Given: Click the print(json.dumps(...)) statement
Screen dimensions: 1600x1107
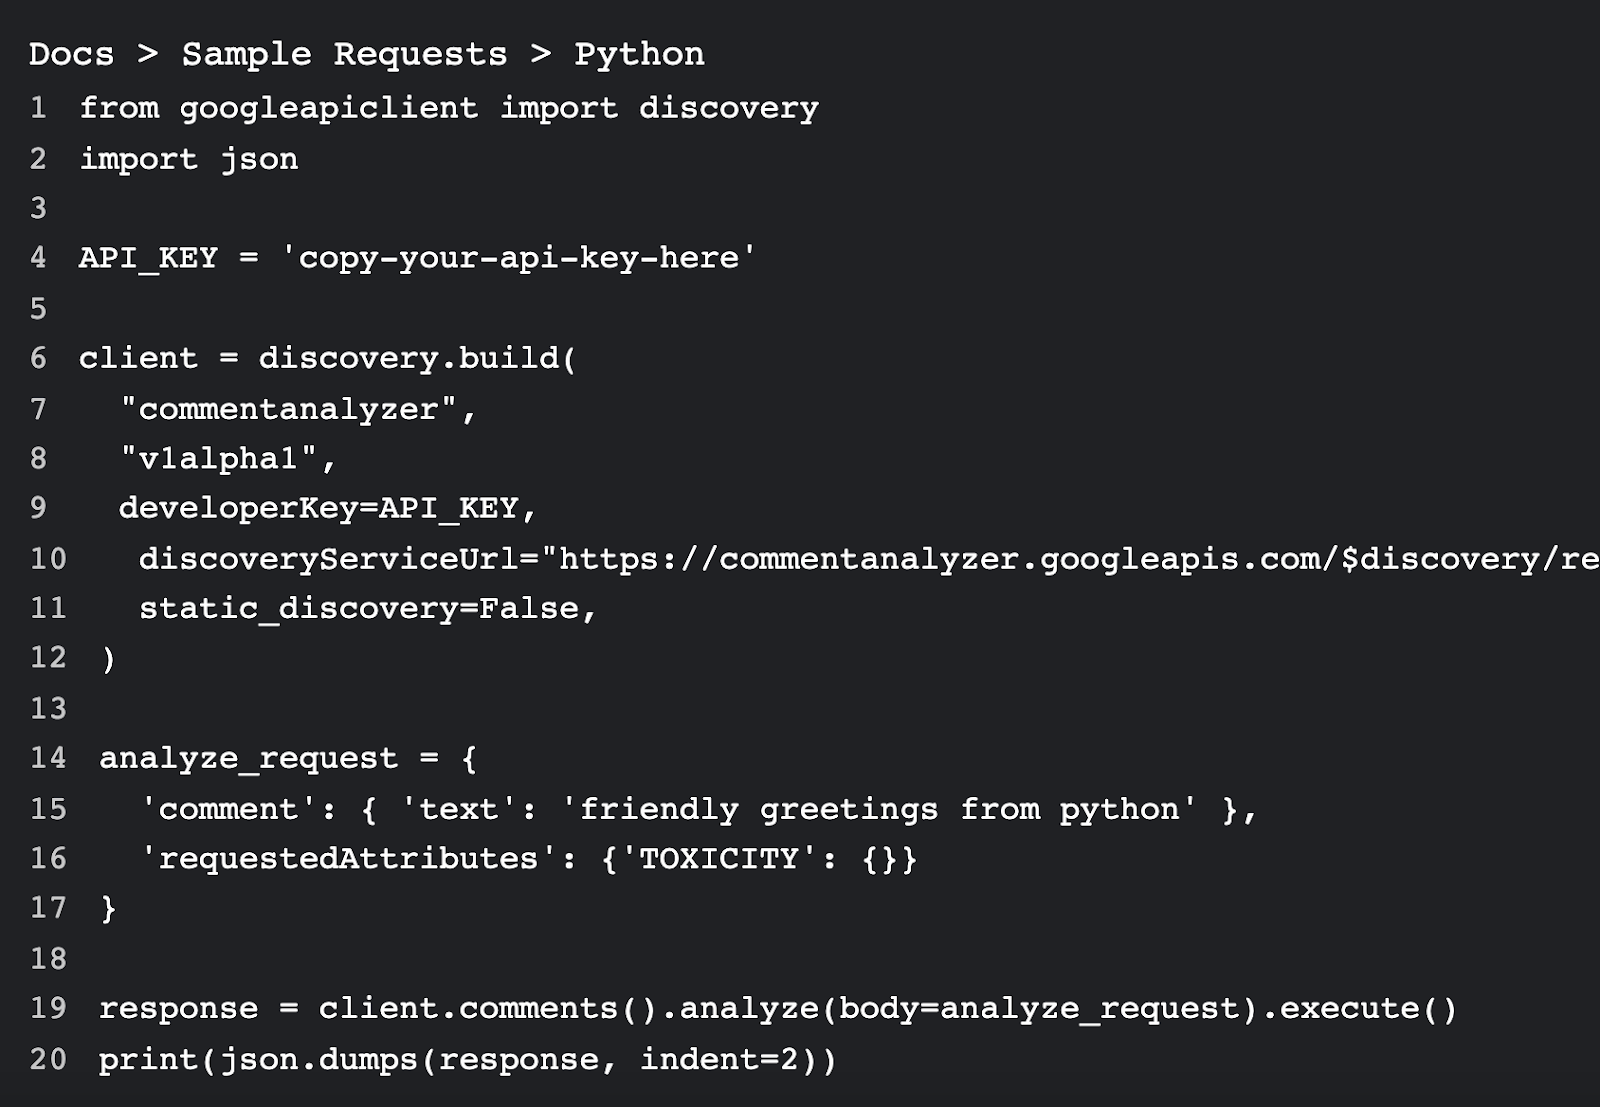Looking at the screenshot, I should tap(467, 1059).
